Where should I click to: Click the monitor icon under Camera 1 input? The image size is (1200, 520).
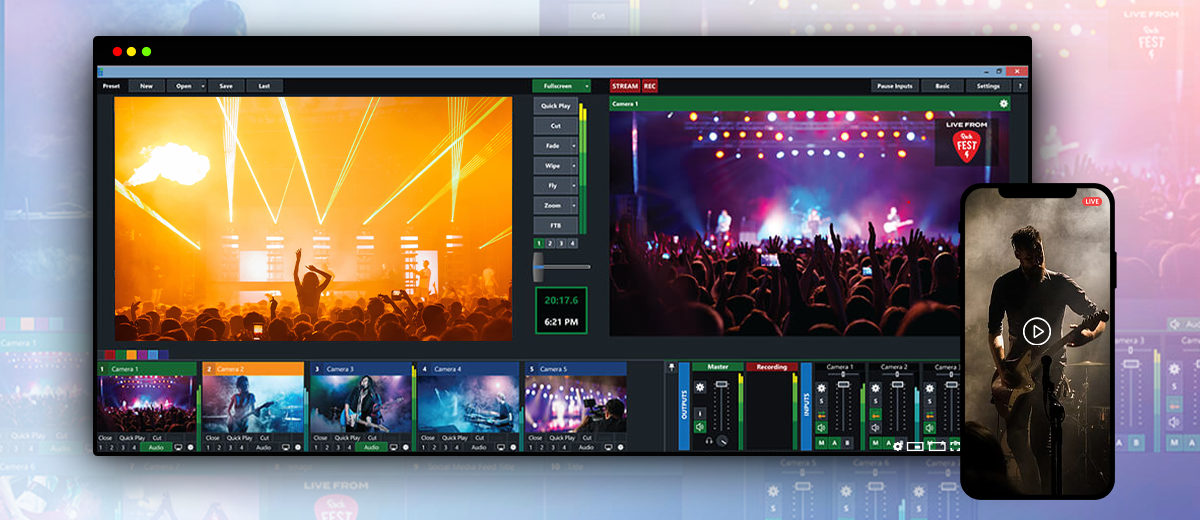pos(178,447)
